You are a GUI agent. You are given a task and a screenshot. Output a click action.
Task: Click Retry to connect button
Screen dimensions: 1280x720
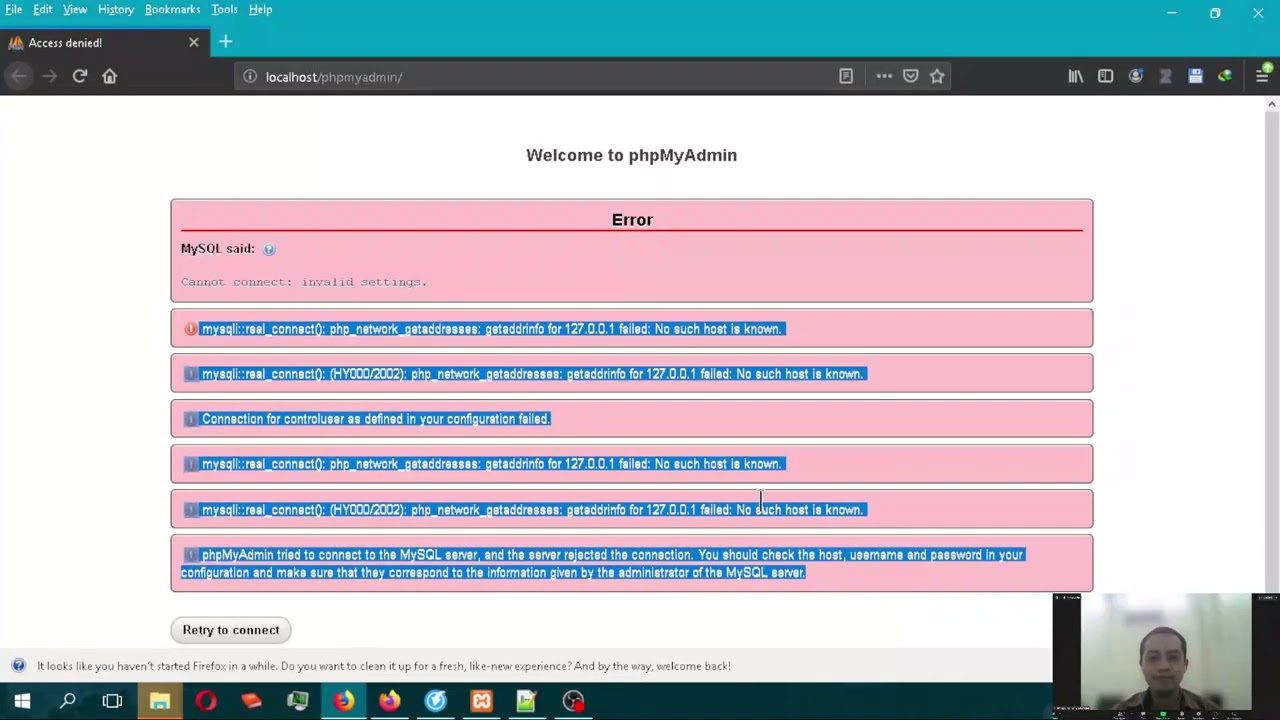click(x=231, y=630)
